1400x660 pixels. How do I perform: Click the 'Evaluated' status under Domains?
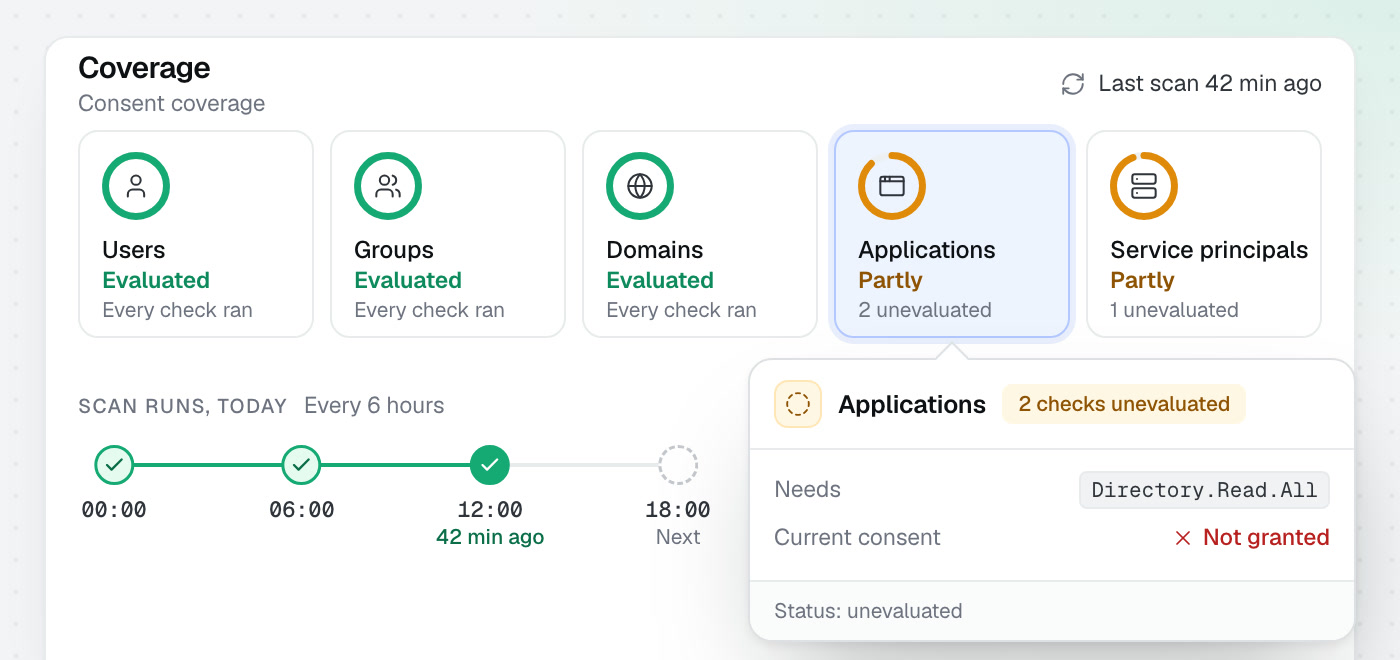click(x=660, y=281)
